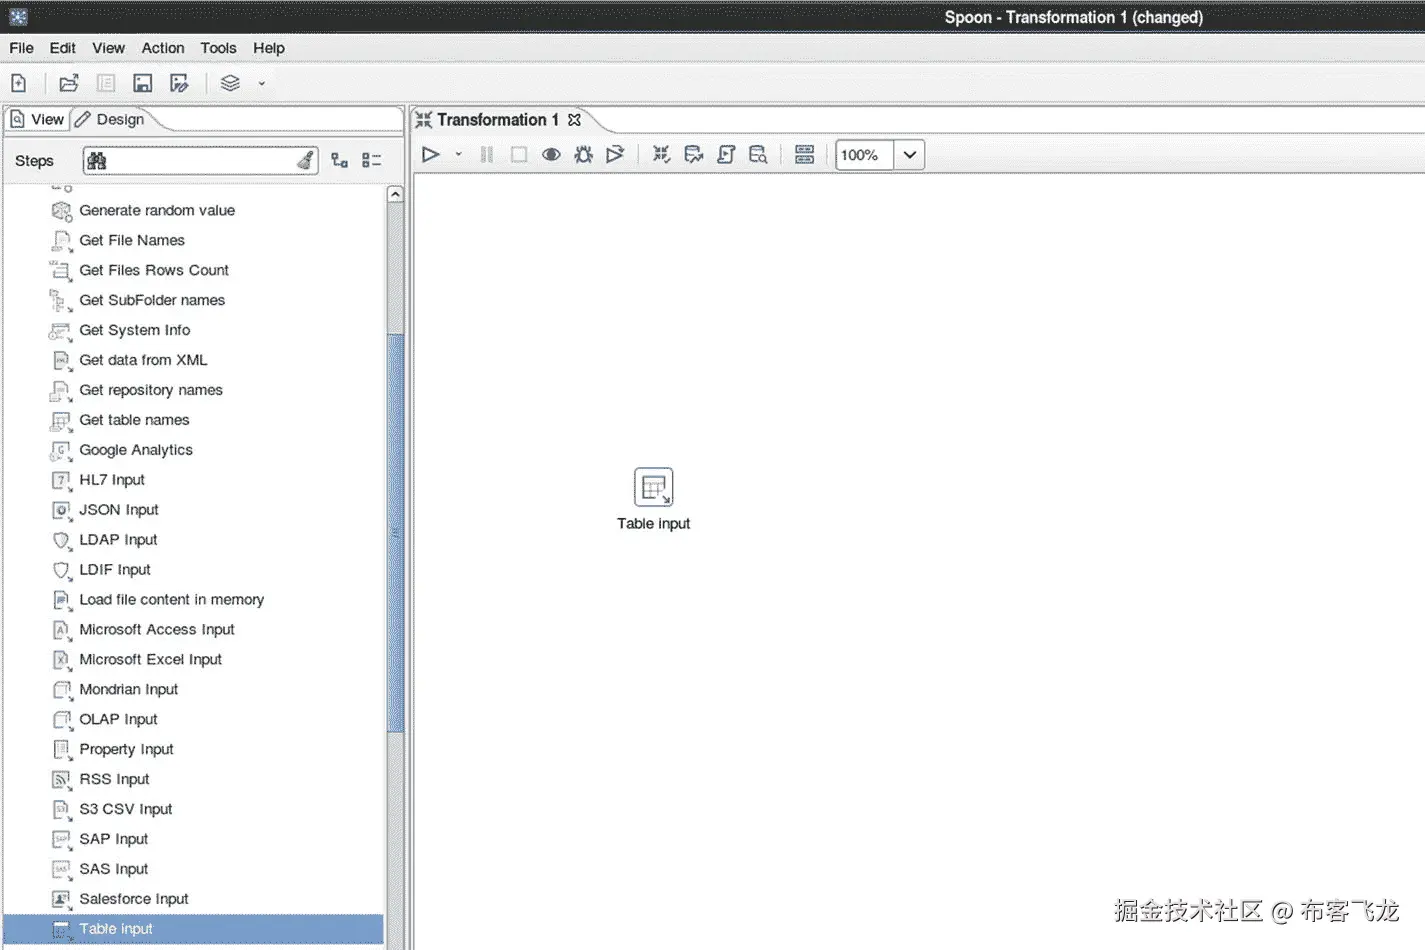The height and width of the screenshot is (950, 1425).
Task: Select Get SubFolder names step
Action: tap(152, 301)
